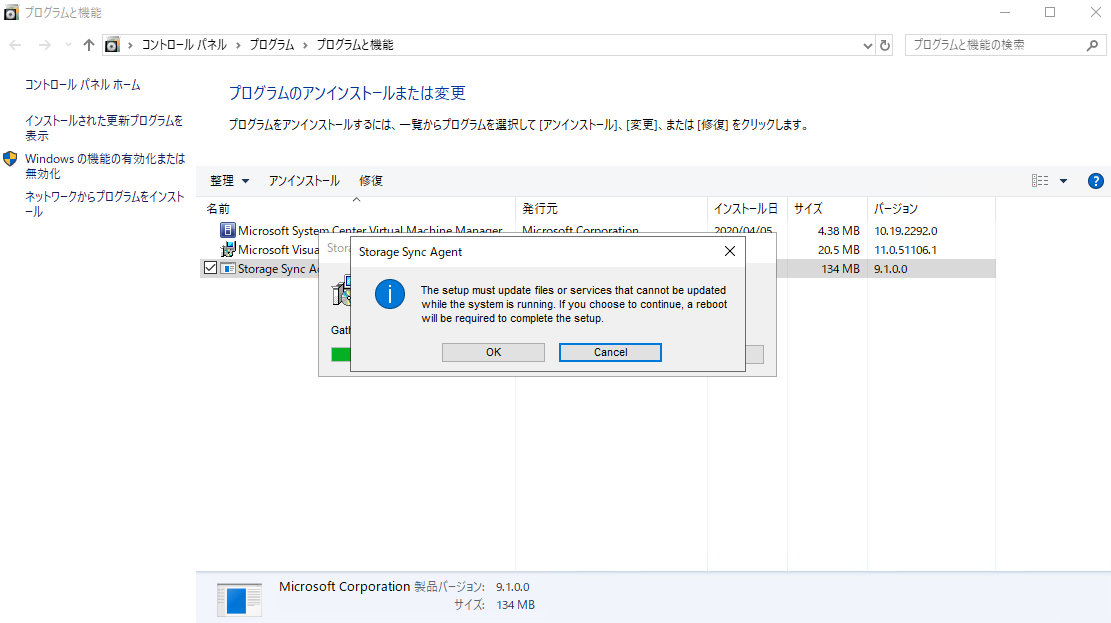Minimize the プログラムと機能 window

[x=1005, y=13]
